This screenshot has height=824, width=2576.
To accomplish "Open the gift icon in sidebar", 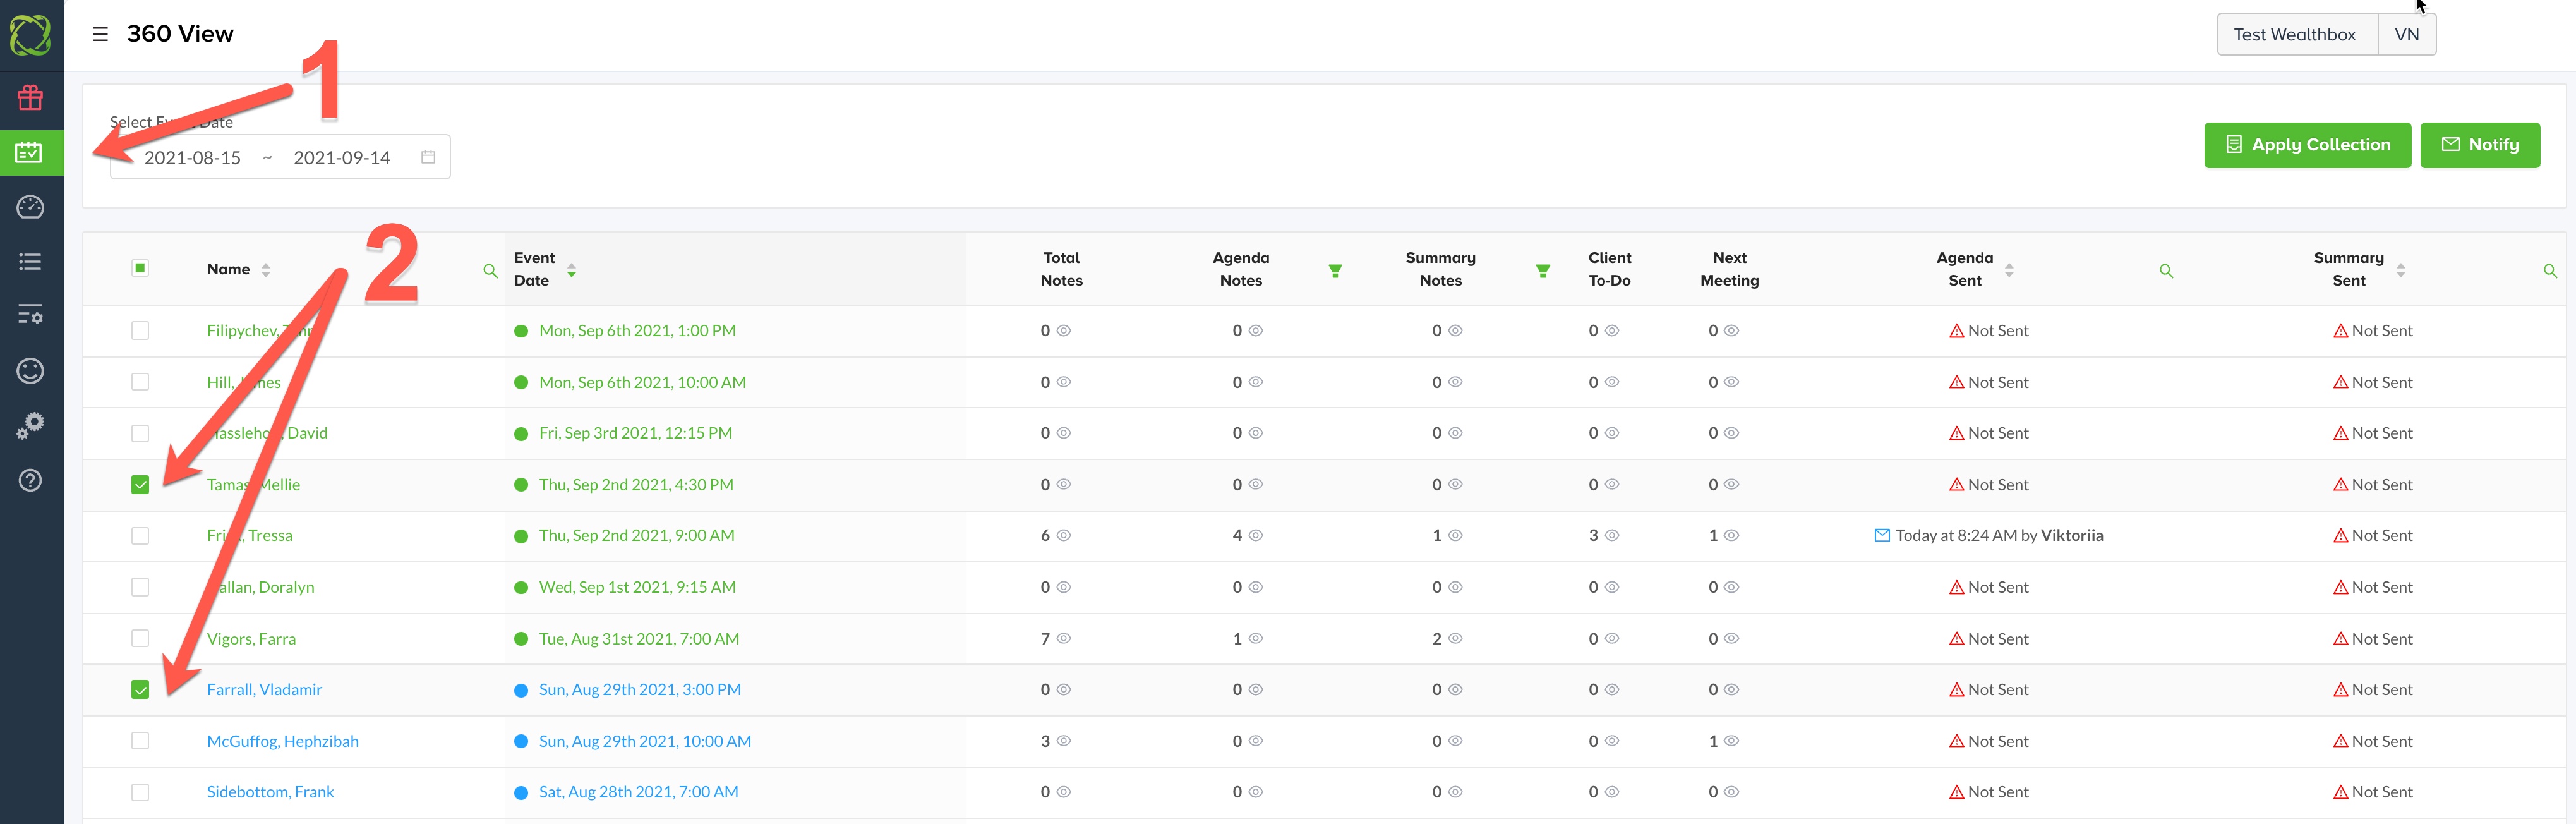I will [30, 98].
